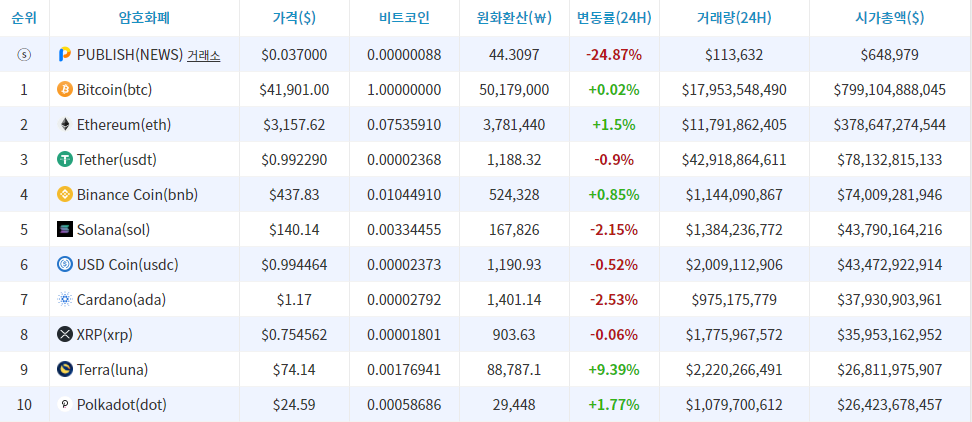972x422 pixels.
Task: Select Solana price $140.14
Action: (x=294, y=230)
